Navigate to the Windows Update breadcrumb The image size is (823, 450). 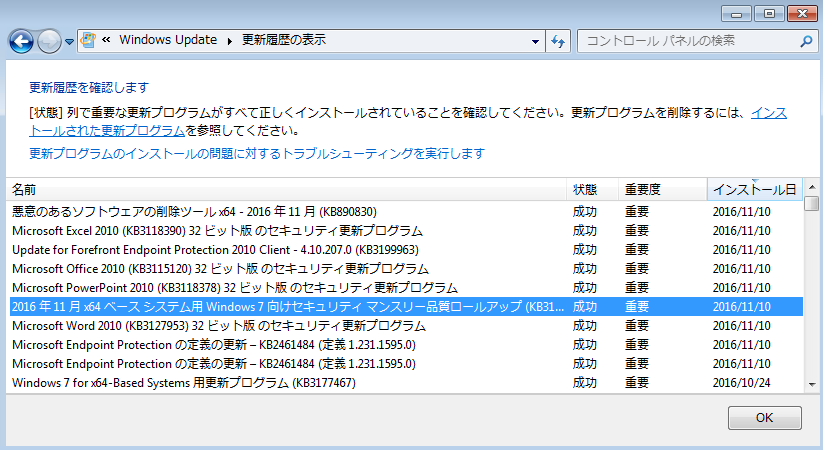click(168, 40)
